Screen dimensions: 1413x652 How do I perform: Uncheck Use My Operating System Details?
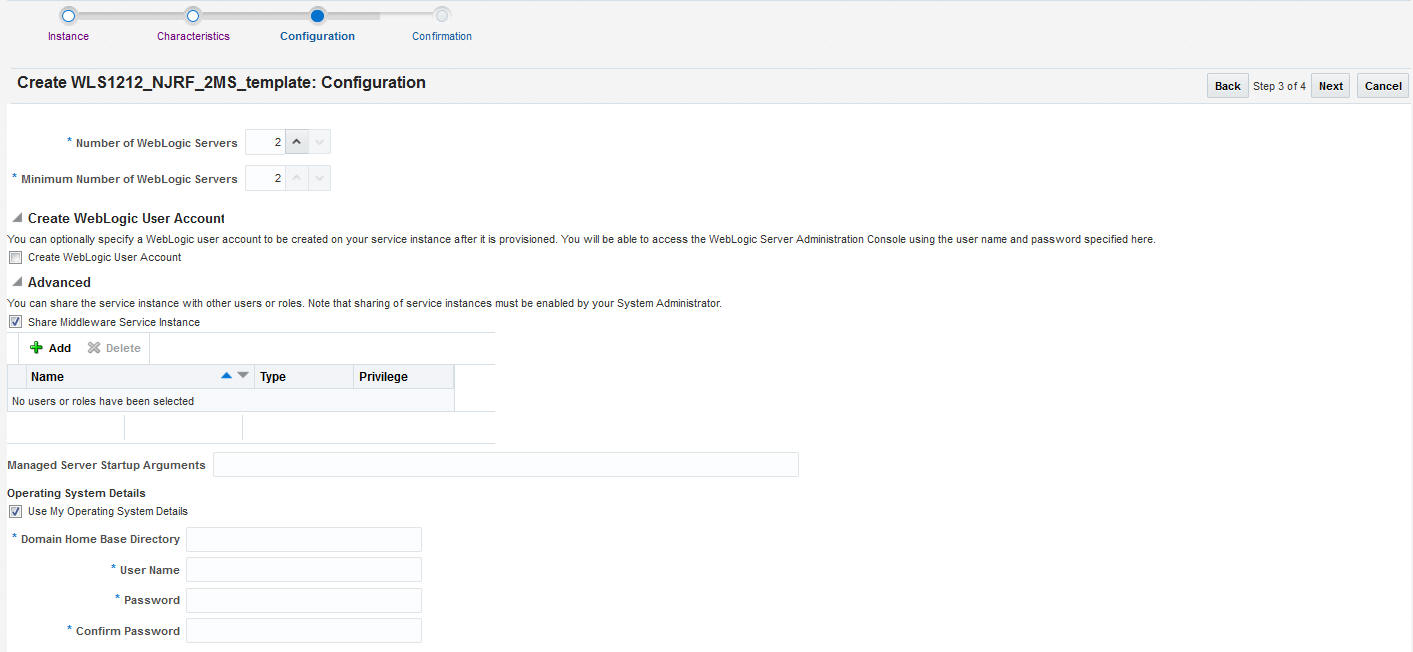tap(15, 511)
